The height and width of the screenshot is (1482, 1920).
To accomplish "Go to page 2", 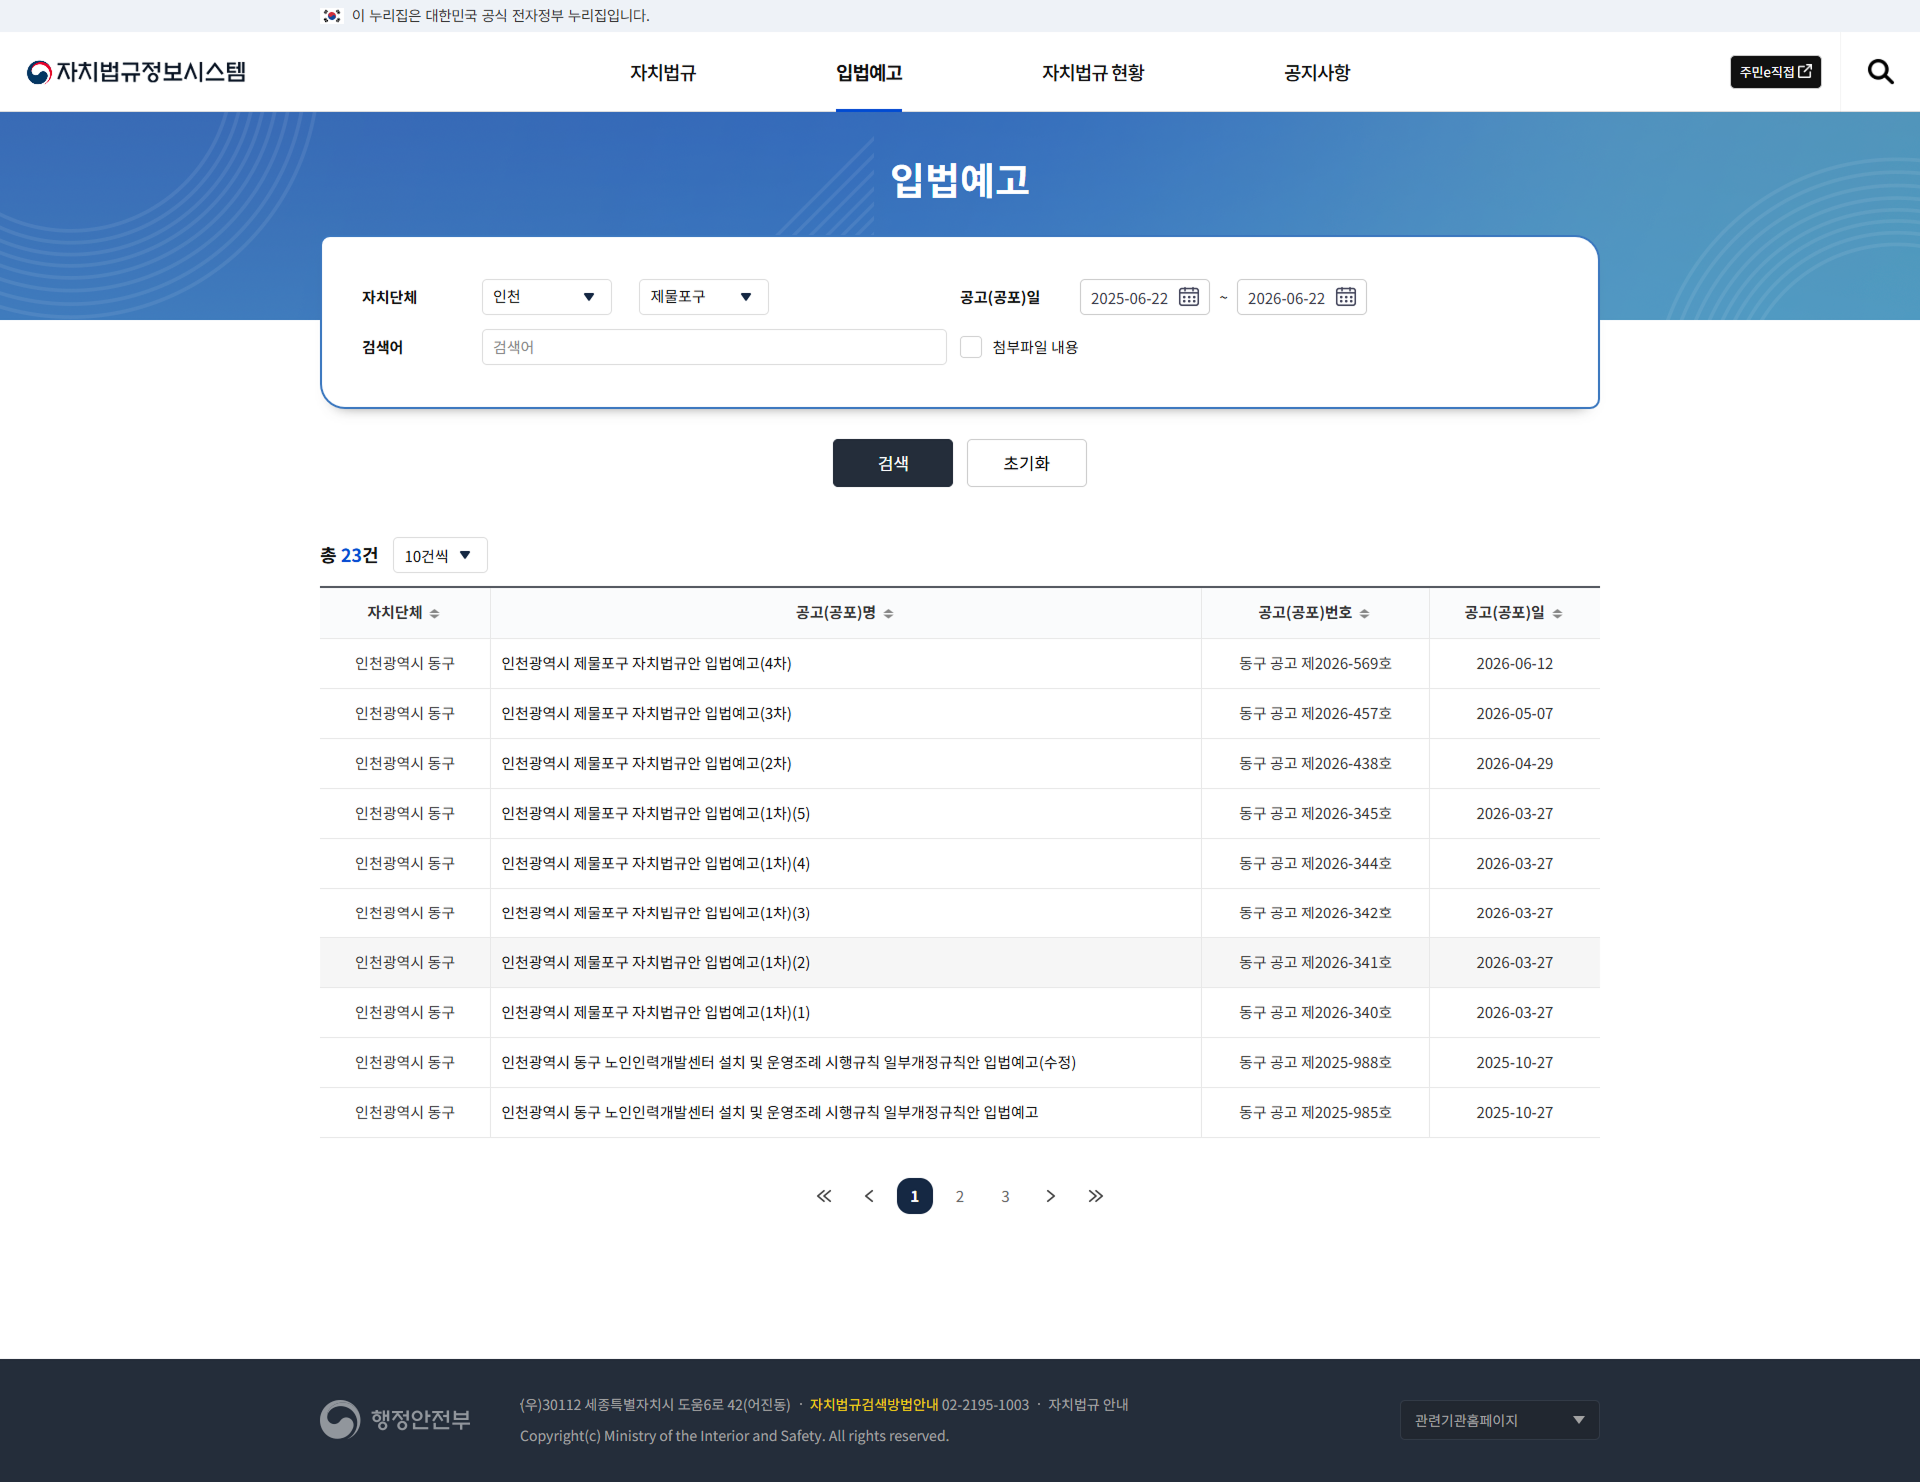I will [960, 1196].
